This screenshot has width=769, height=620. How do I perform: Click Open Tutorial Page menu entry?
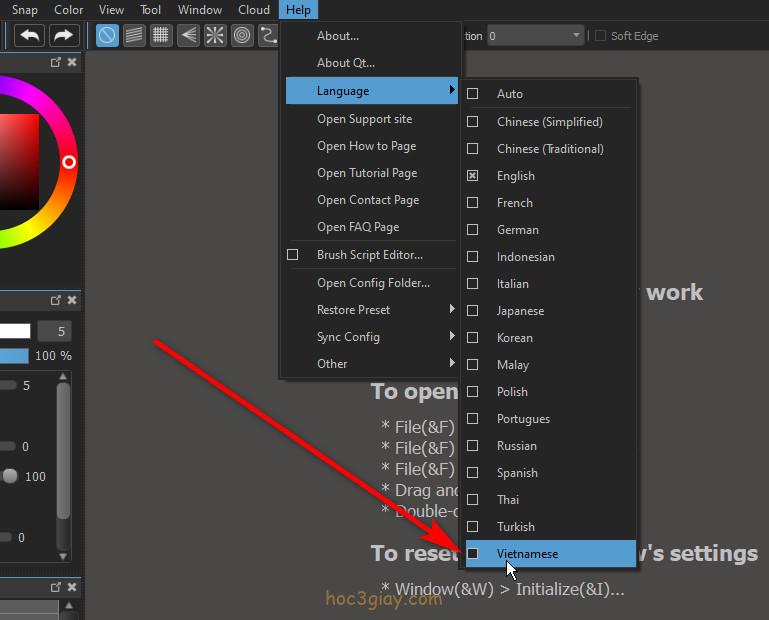point(367,173)
